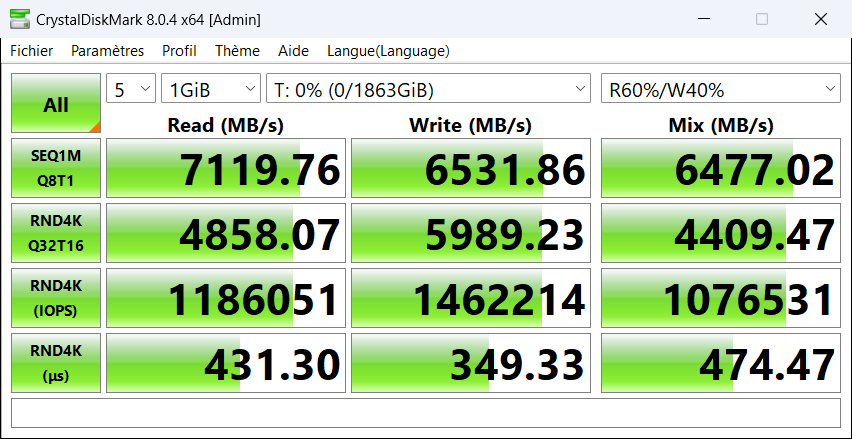Viewport: 852px width, 439px height.
Task: Open the Profil menu
Action: [x=179, y=51]
